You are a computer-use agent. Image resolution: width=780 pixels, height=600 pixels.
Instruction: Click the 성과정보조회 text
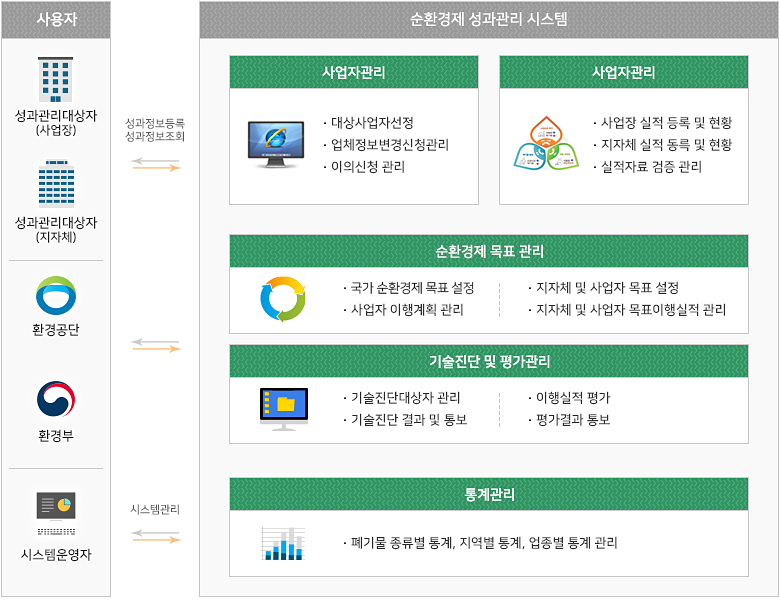[155, 136]
